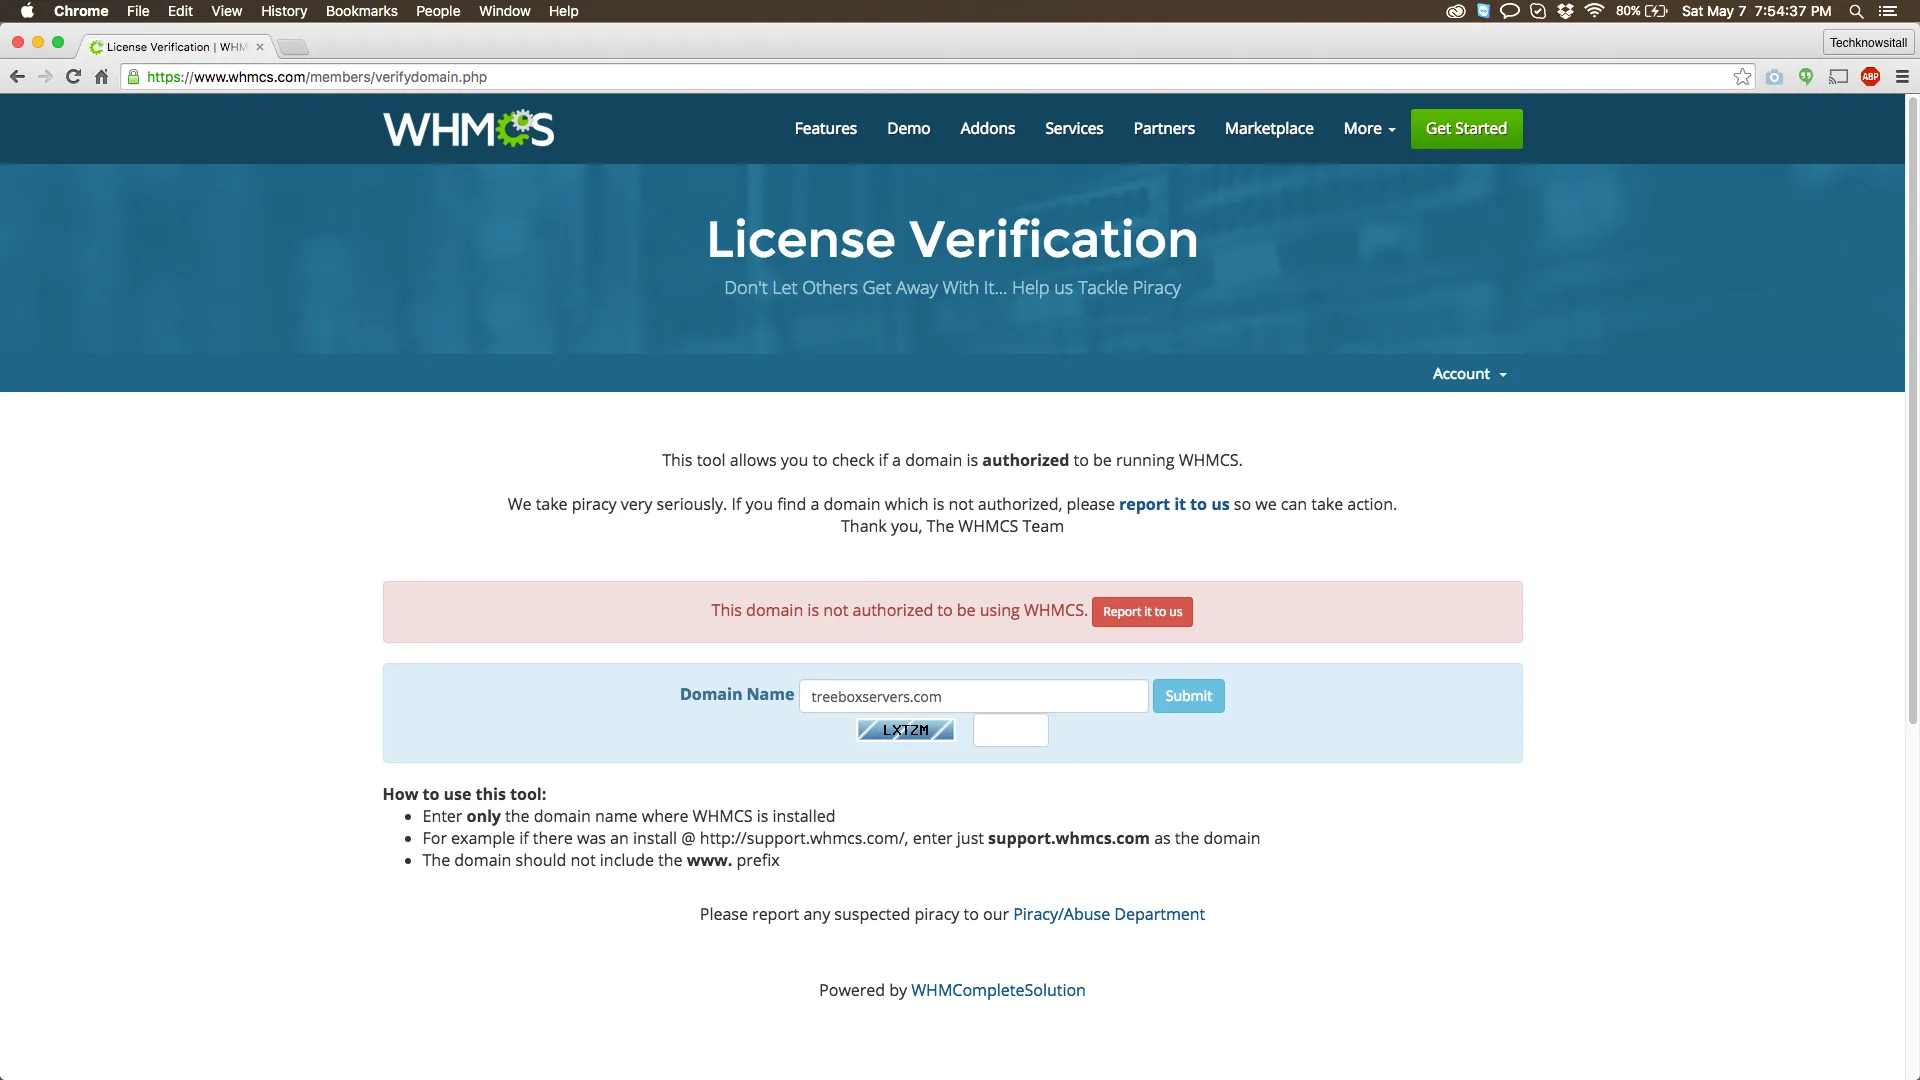Open the File menu
The height and width of the screenshot is (1080, 1920).
click(x=138, y=11)
